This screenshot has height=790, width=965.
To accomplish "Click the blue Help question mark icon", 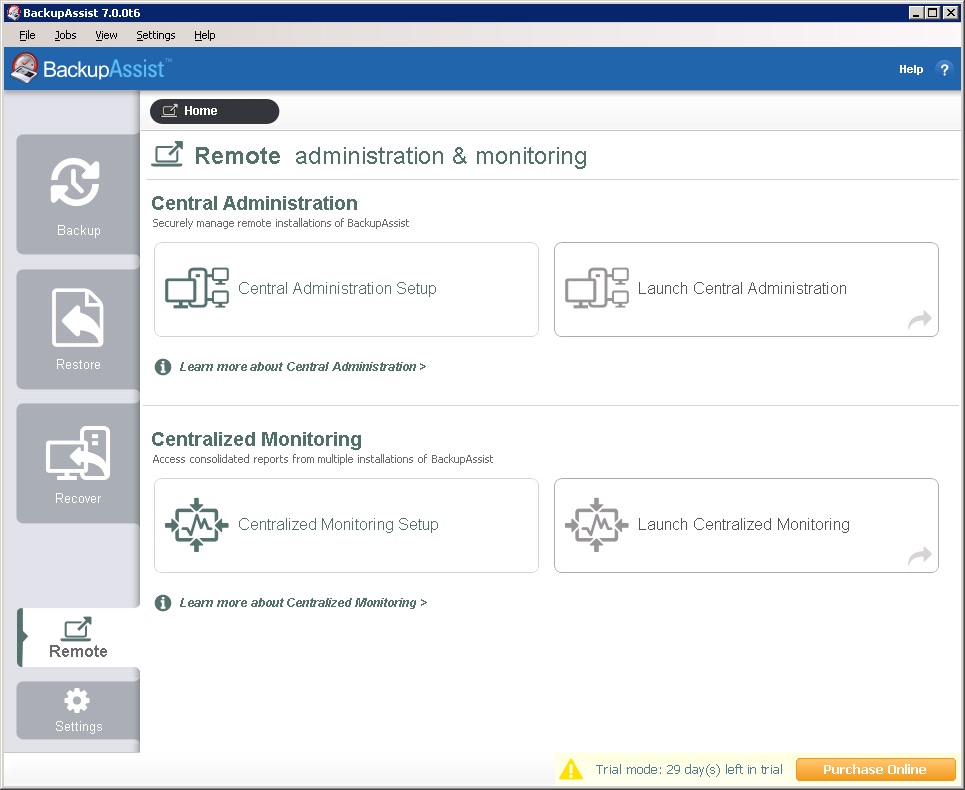I will click(943, 69).
